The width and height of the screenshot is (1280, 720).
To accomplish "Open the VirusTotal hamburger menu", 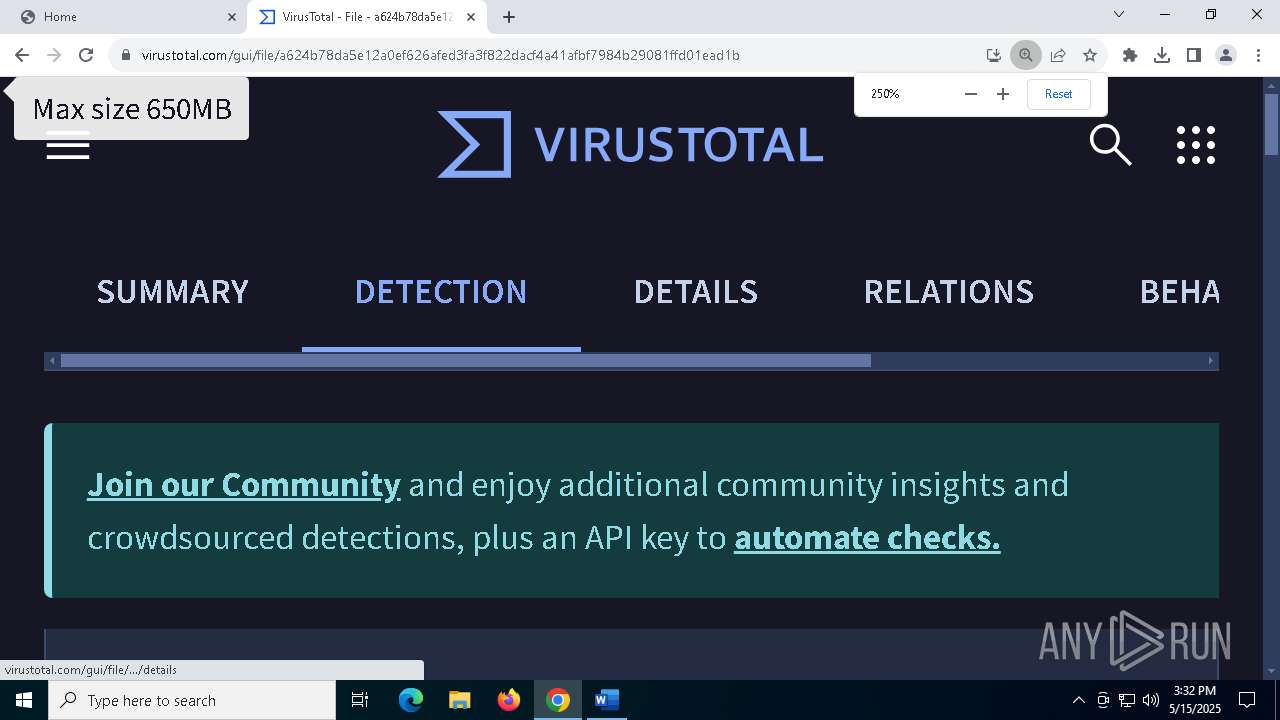I will click(x=68, y=148).
